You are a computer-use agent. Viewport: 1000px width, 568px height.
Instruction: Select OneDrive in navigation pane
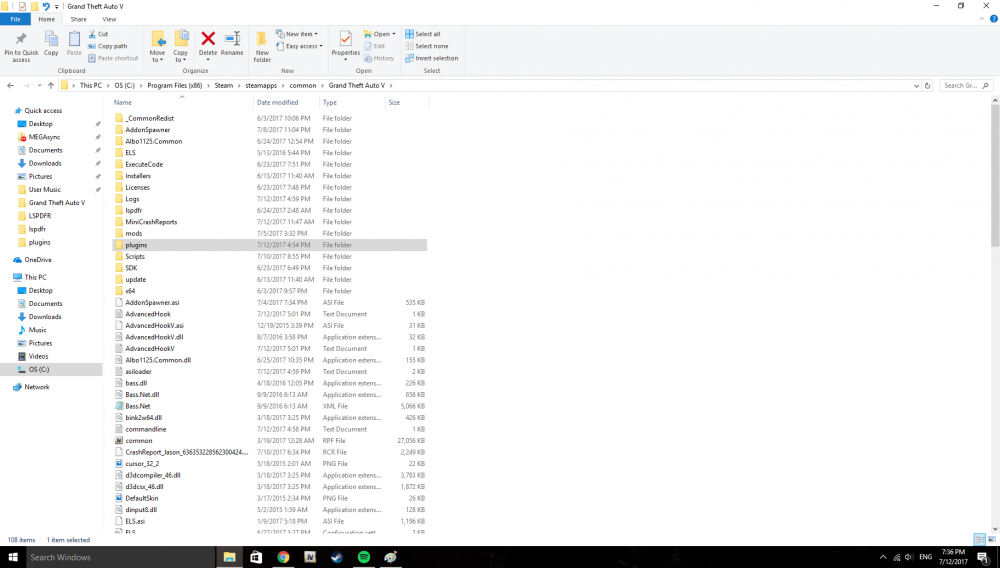point(38,259)
